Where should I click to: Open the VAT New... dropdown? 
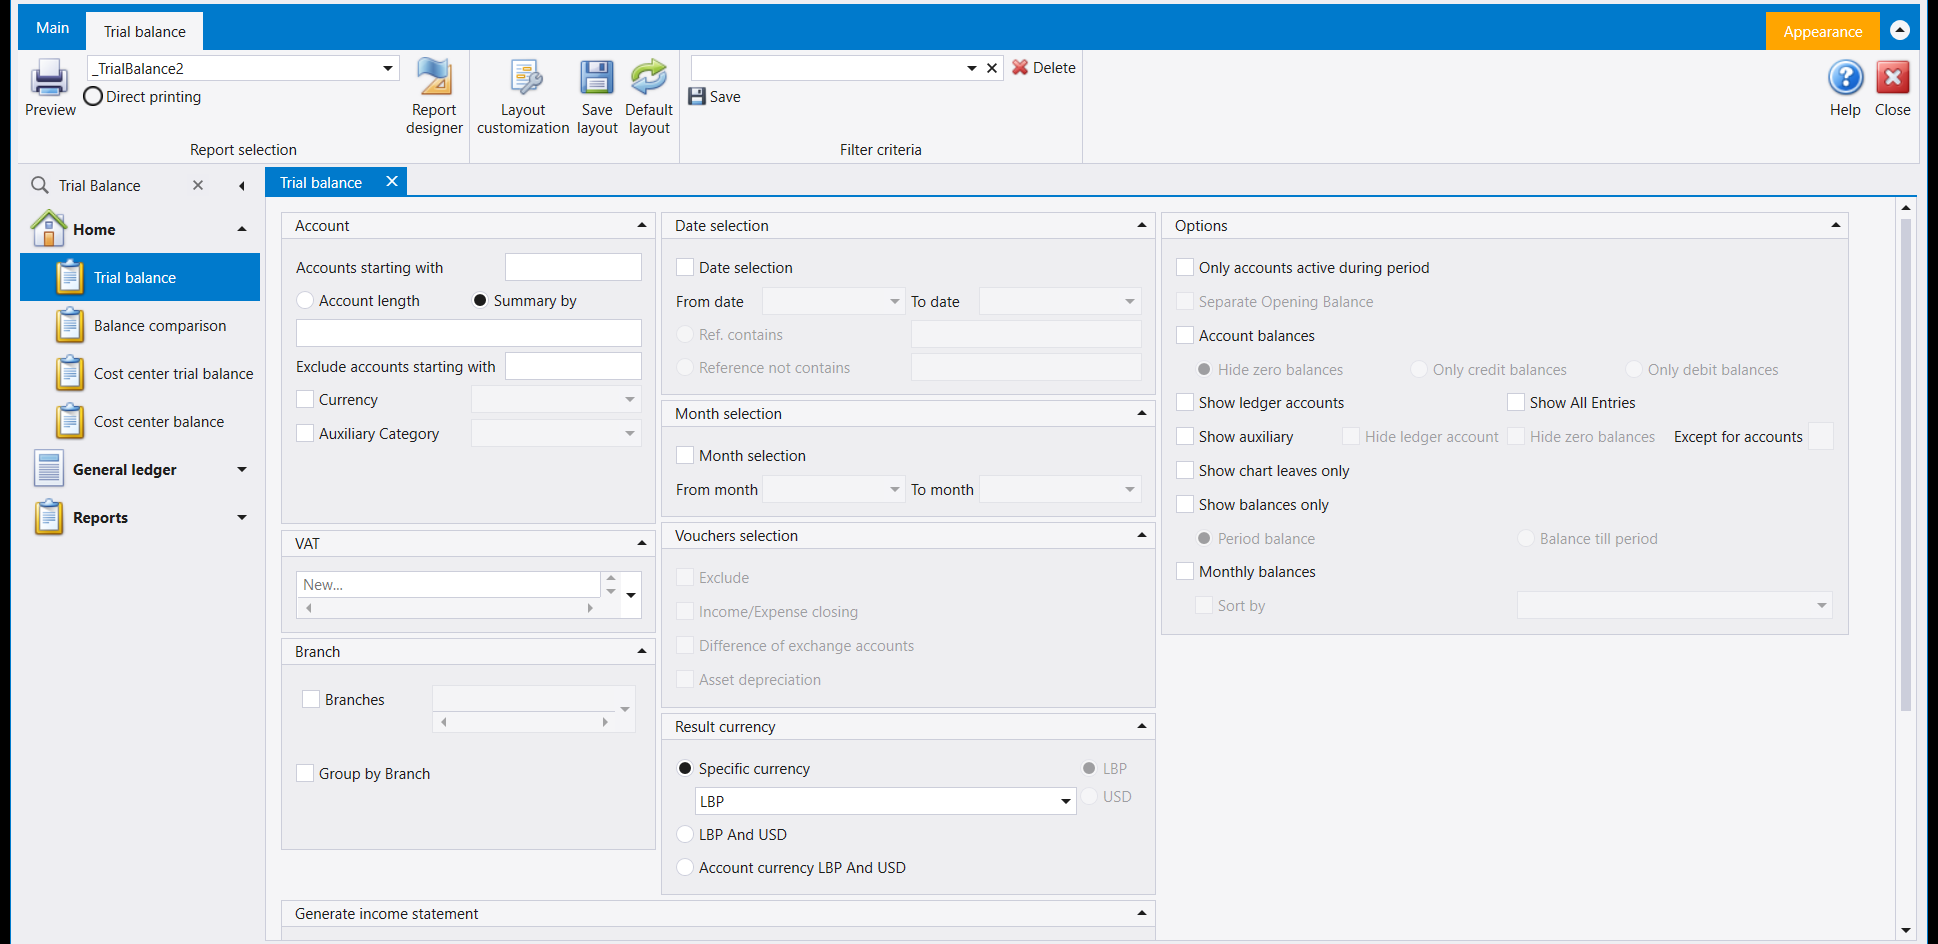pos(631,595)
